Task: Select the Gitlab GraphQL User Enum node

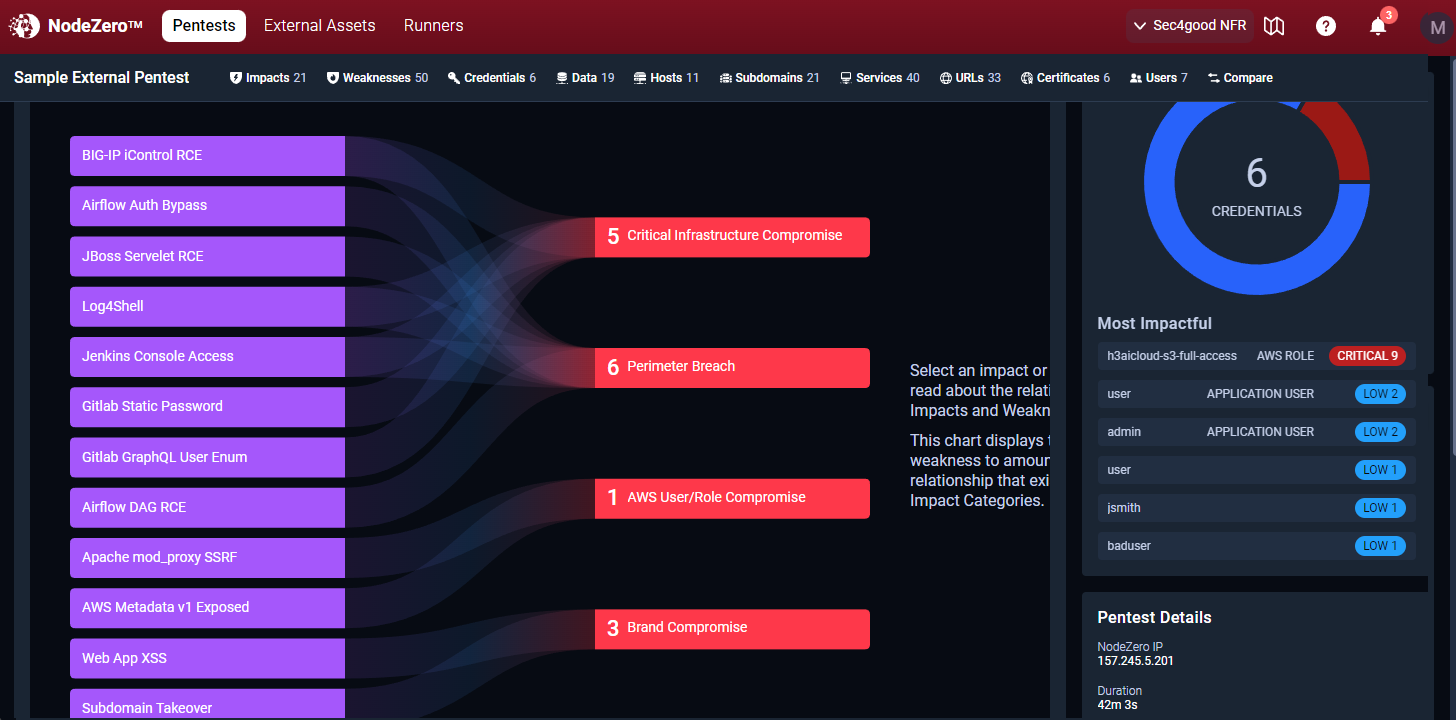Action: pos(207,457)
